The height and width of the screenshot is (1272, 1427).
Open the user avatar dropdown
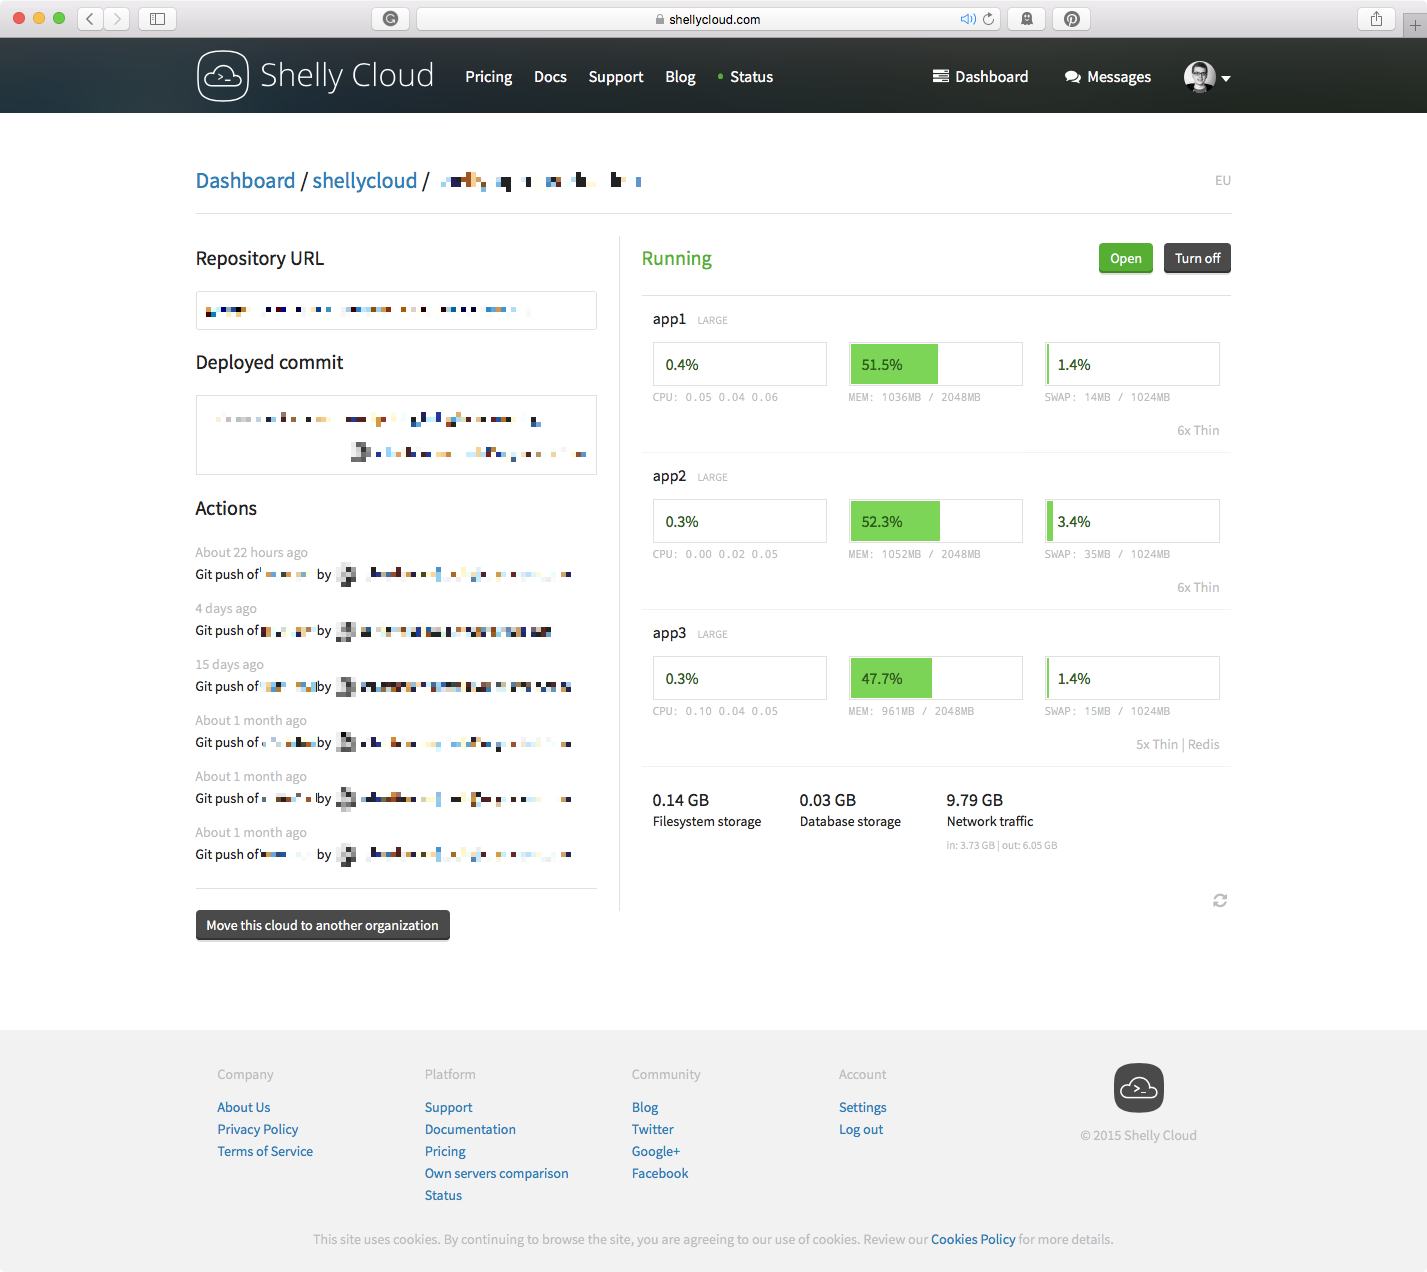click(x=1207, y=77)
